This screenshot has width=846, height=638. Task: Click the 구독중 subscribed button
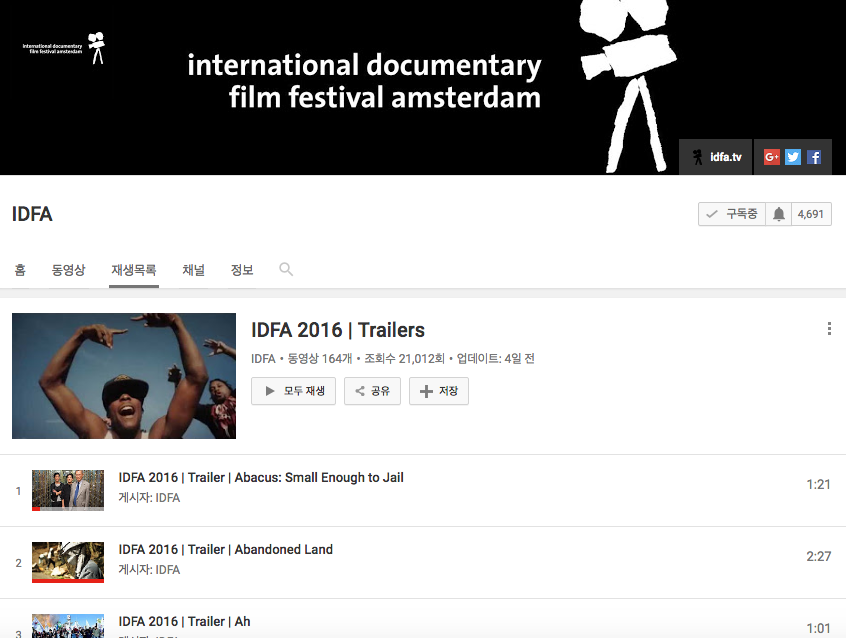(732, 214)
